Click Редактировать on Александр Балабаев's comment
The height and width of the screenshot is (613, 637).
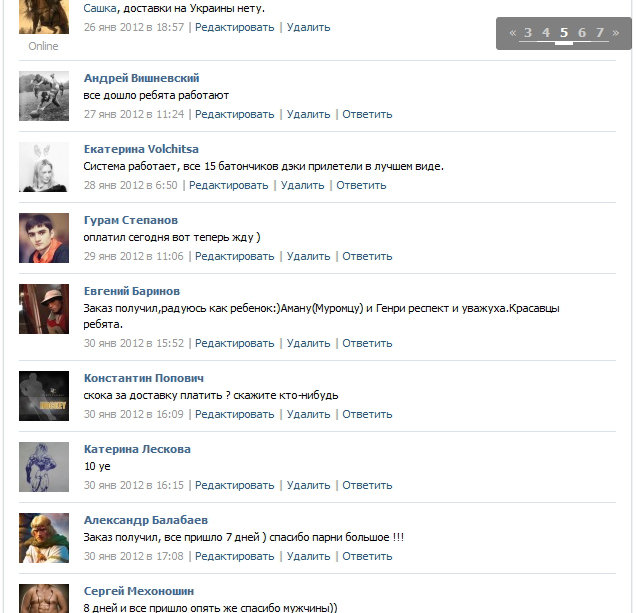[x=234, y=556]
